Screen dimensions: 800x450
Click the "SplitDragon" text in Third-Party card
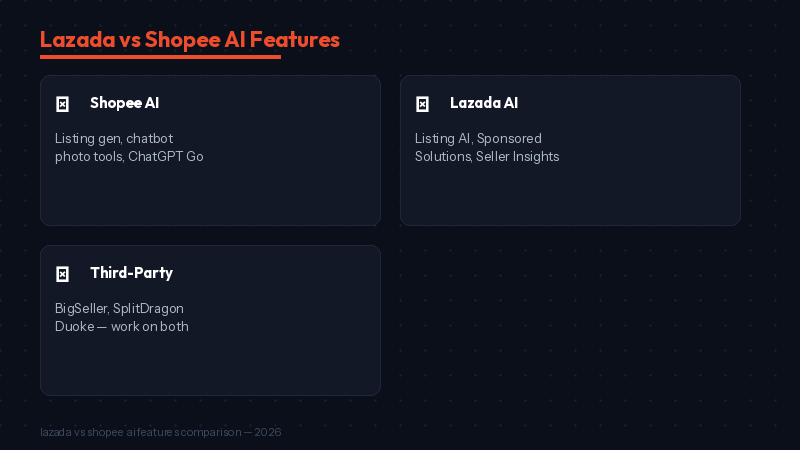148,308
